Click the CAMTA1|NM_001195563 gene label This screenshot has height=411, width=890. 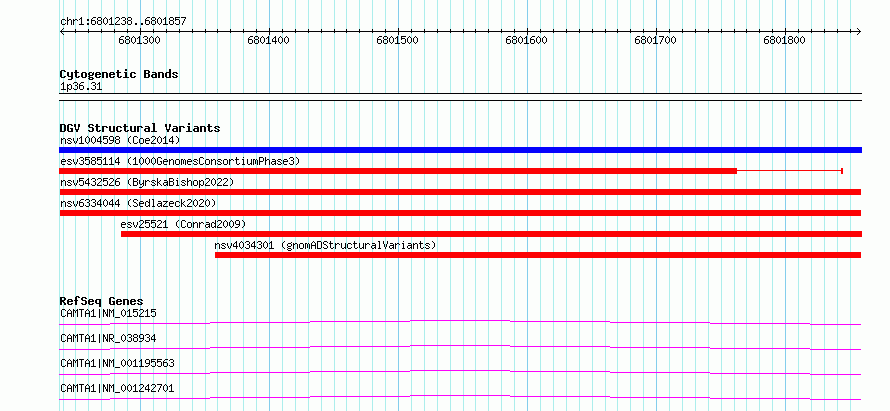point(117,363)
